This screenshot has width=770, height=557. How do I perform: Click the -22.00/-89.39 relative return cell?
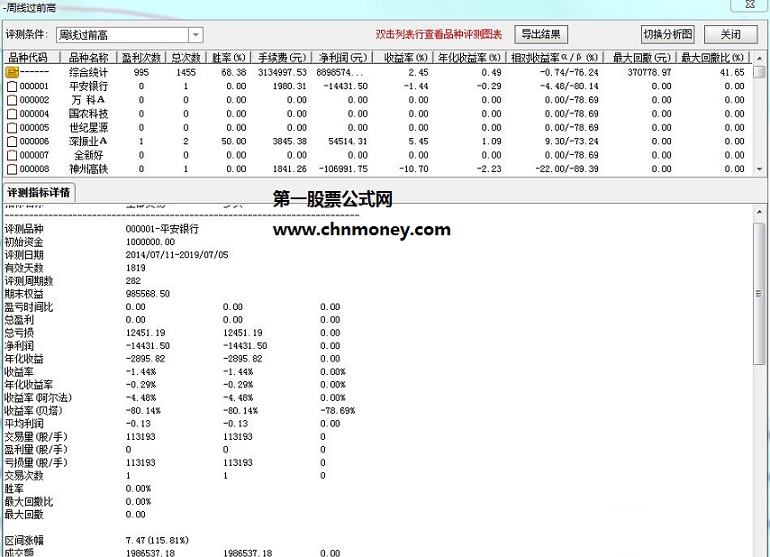pos(567,169)
